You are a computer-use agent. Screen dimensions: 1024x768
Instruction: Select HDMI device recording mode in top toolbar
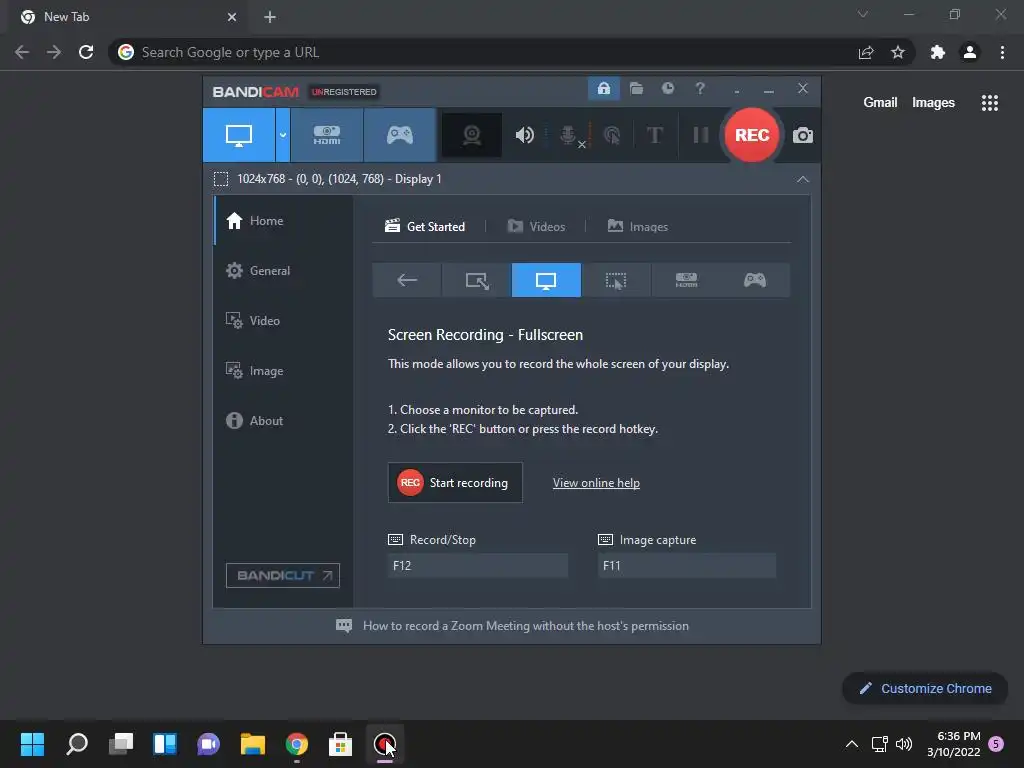pyautogui.click(x=327, y=135)
